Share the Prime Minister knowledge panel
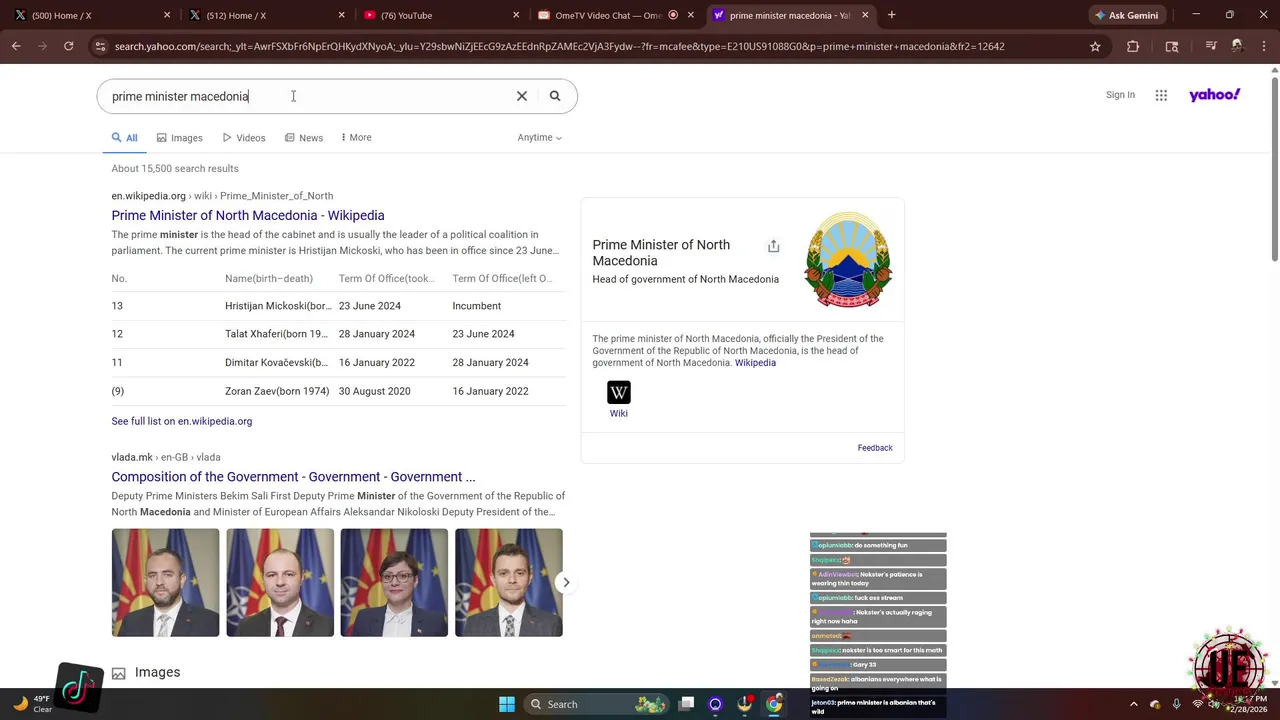 pyautogui.click(x=773, y=246)
